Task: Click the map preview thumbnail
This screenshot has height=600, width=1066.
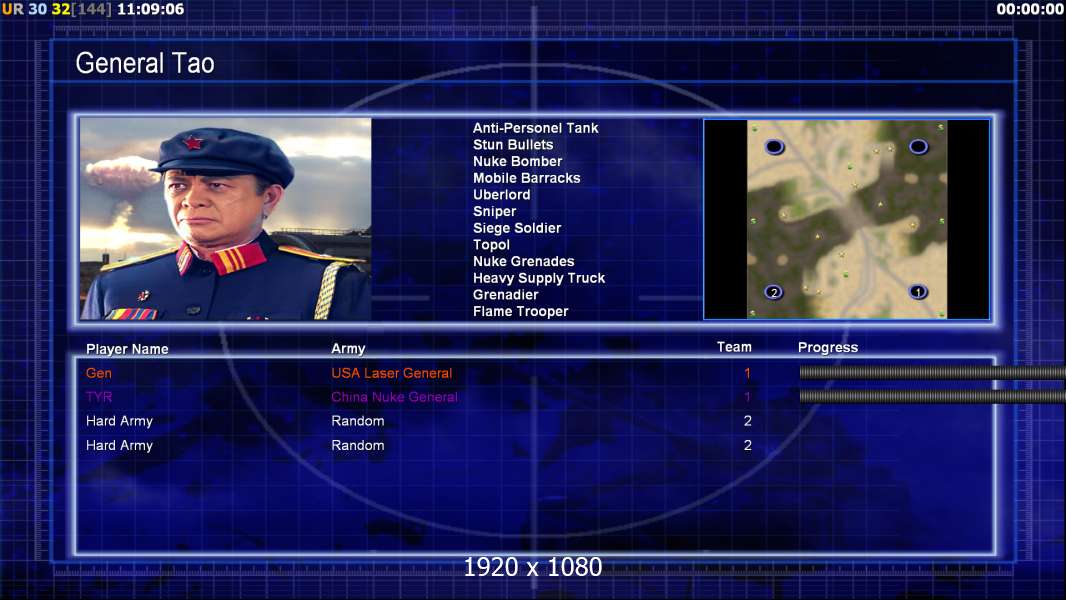Action: click(846, 219)
